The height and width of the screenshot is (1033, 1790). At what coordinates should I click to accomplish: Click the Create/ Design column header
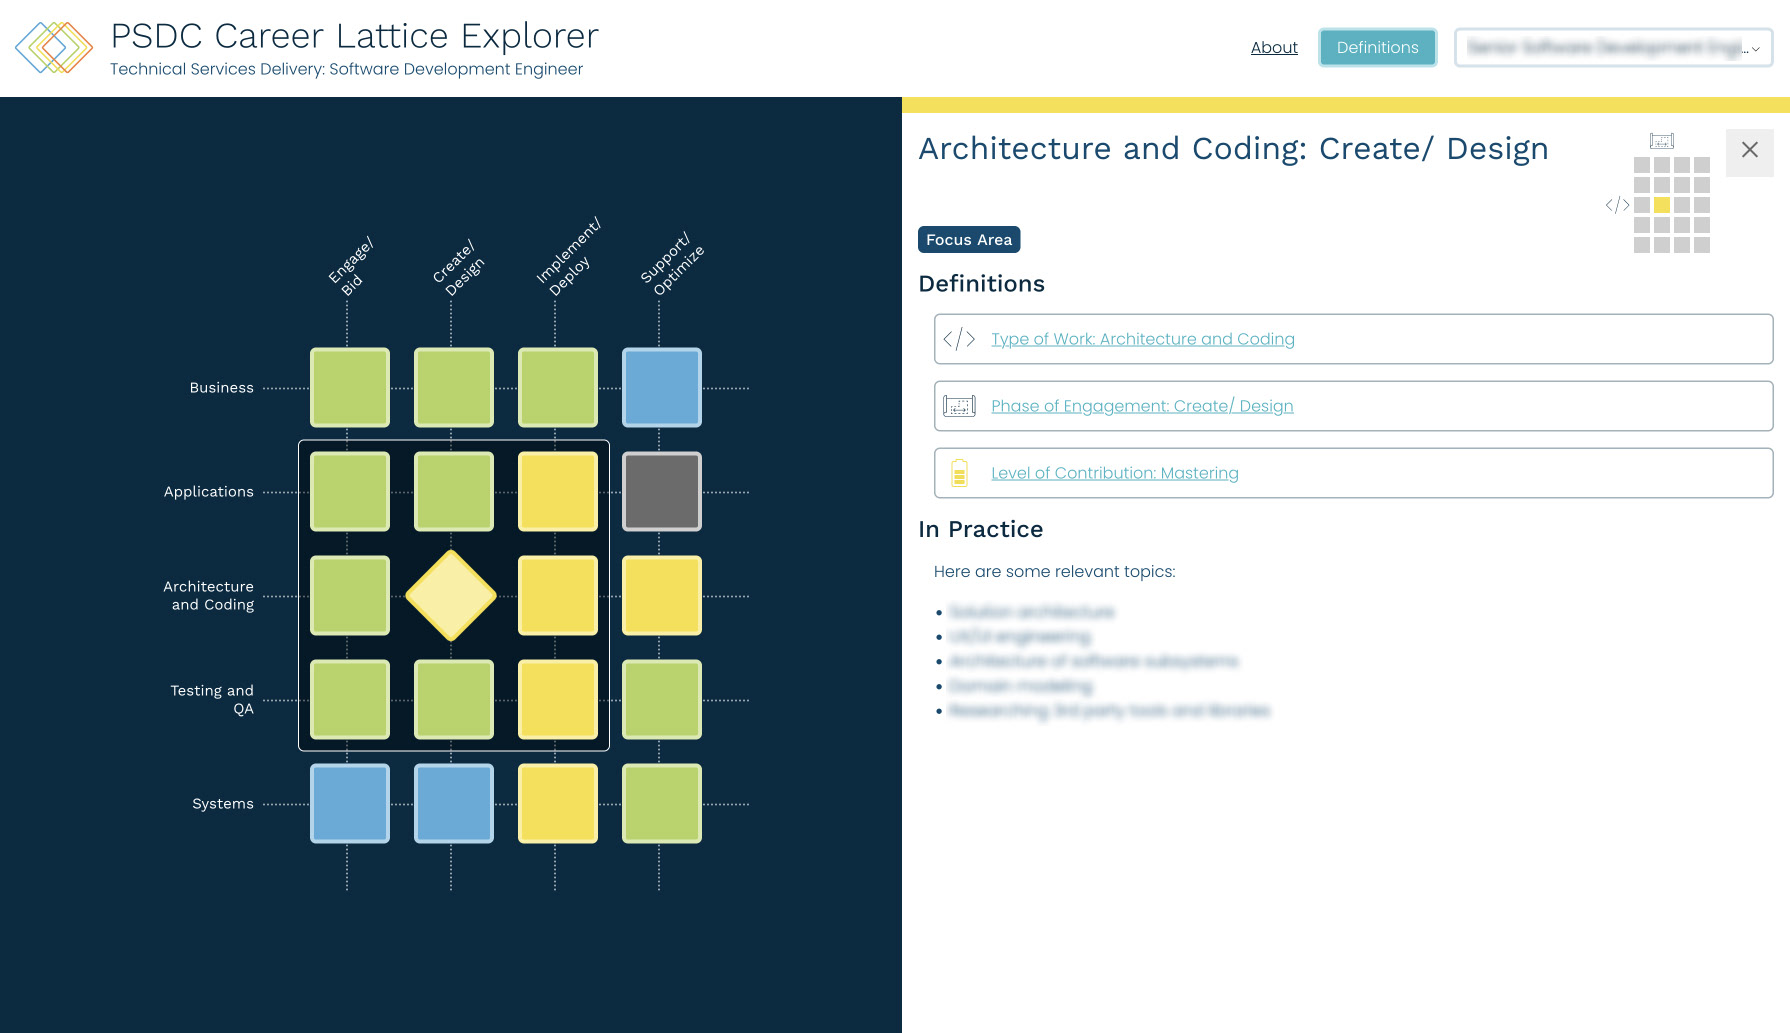click(x=458, y=268)
